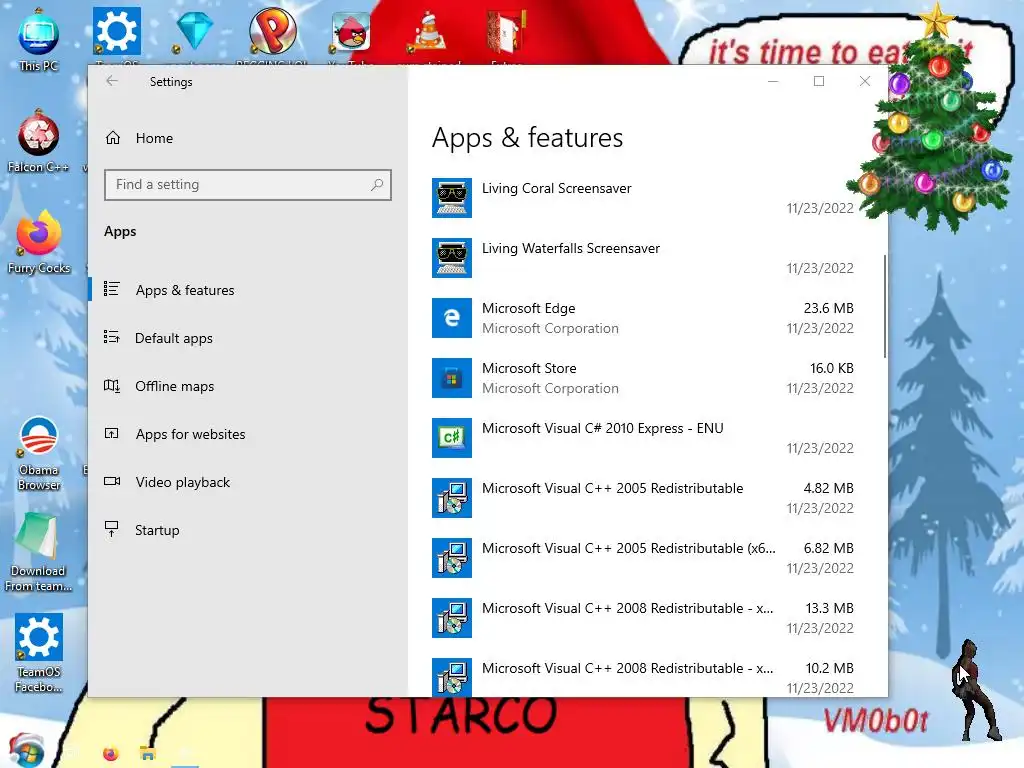Click File Explorer in the taskbar

(x=148, y=754)
